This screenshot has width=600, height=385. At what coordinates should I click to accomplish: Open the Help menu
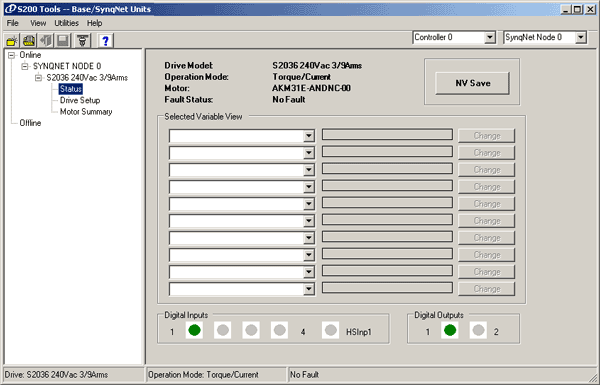tap(94, 23)
